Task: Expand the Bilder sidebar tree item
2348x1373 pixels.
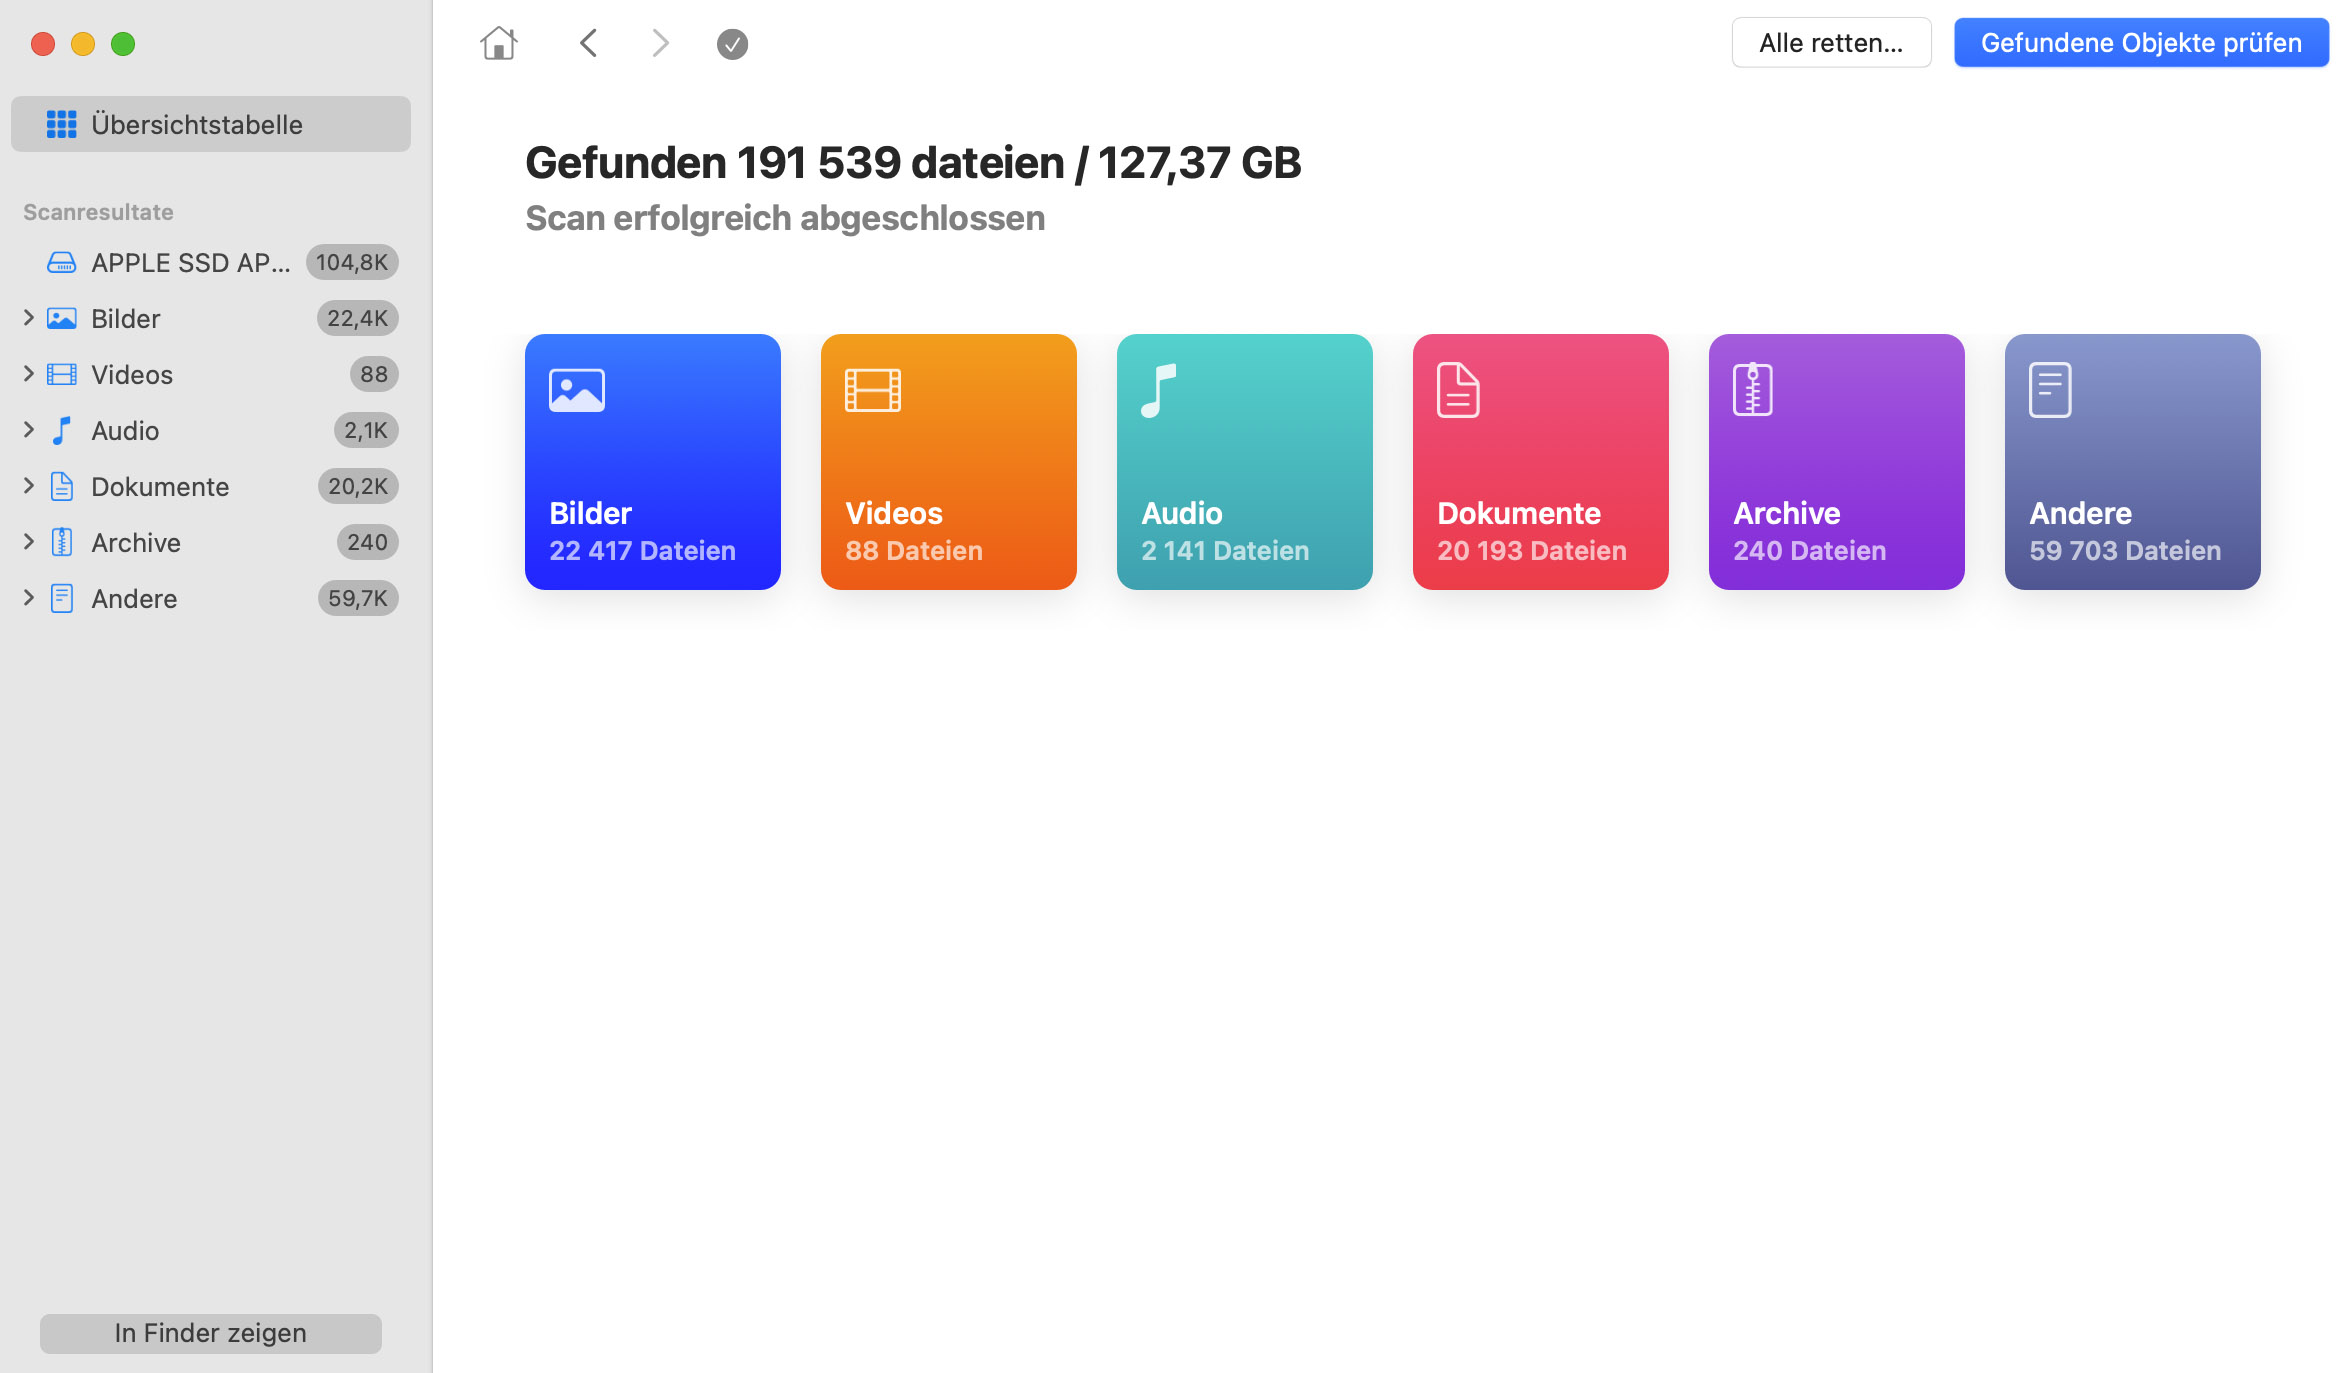Action: tap(26, 319)
